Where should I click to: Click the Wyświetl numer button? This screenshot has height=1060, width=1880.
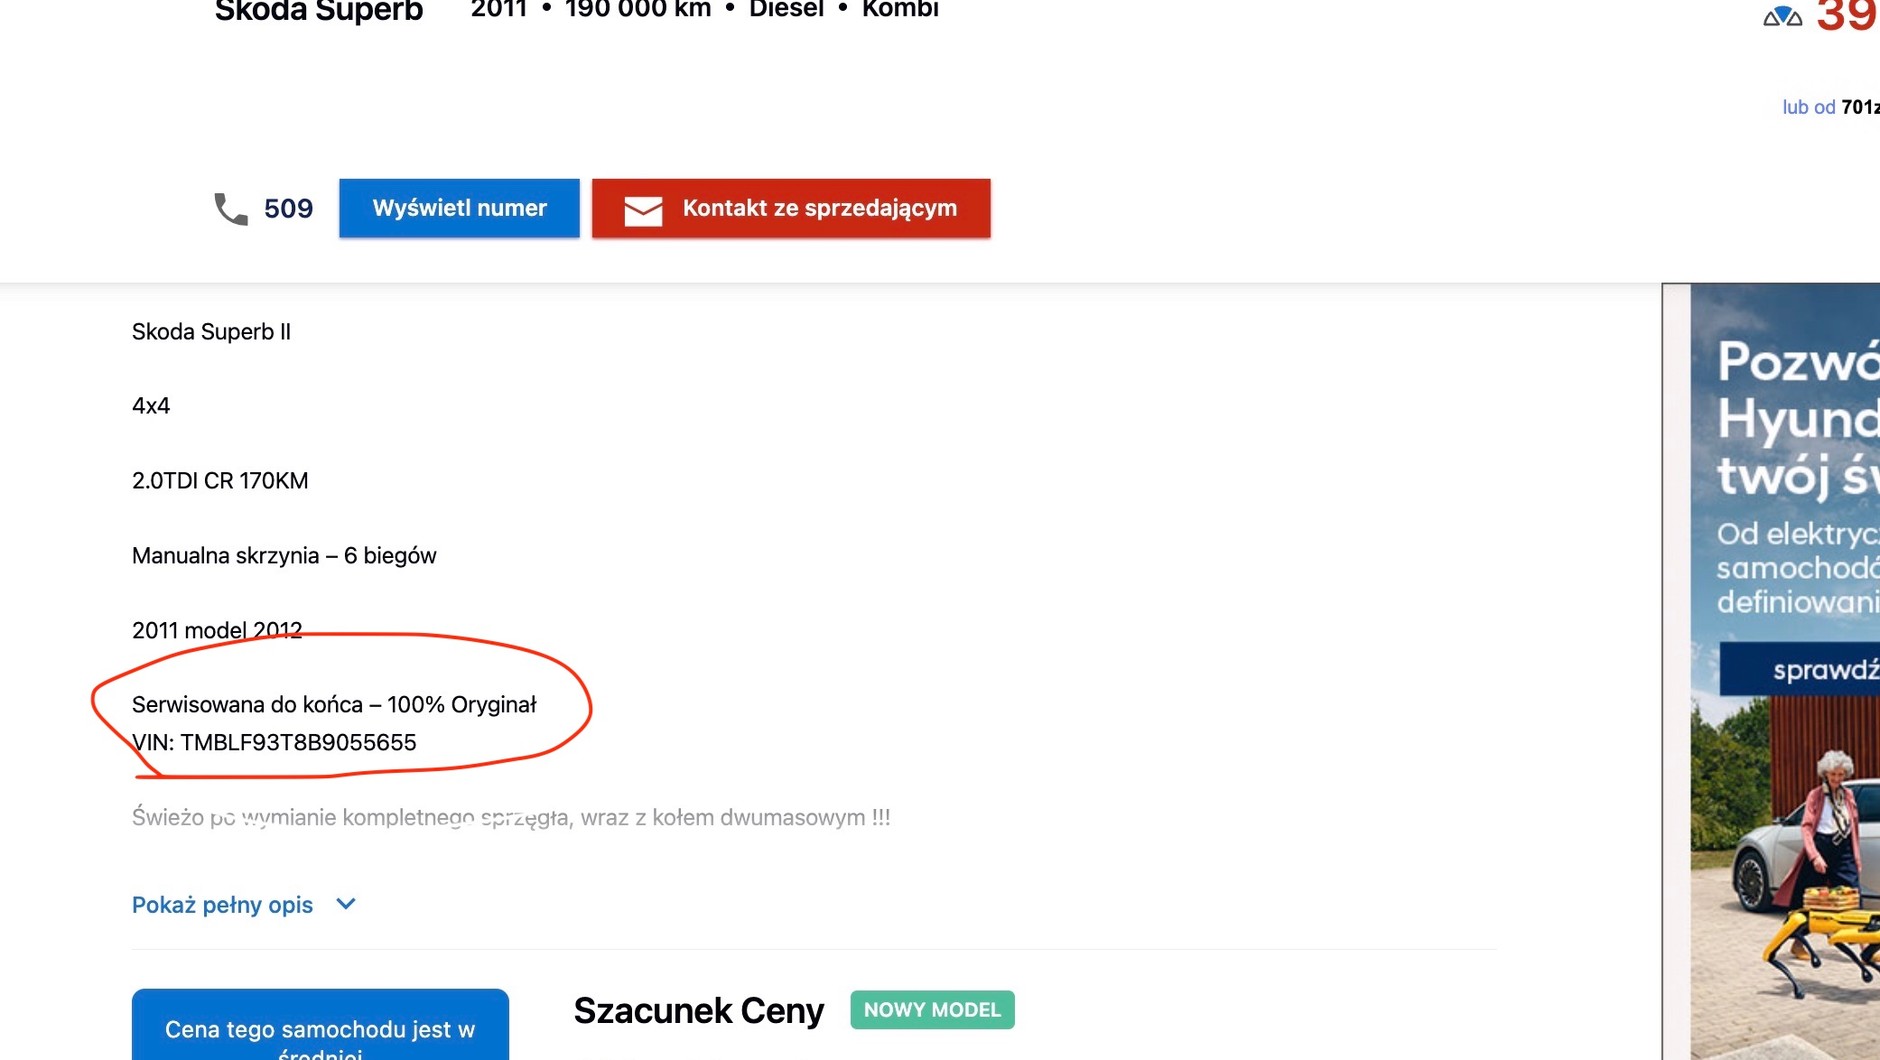[x=459, y=208]
